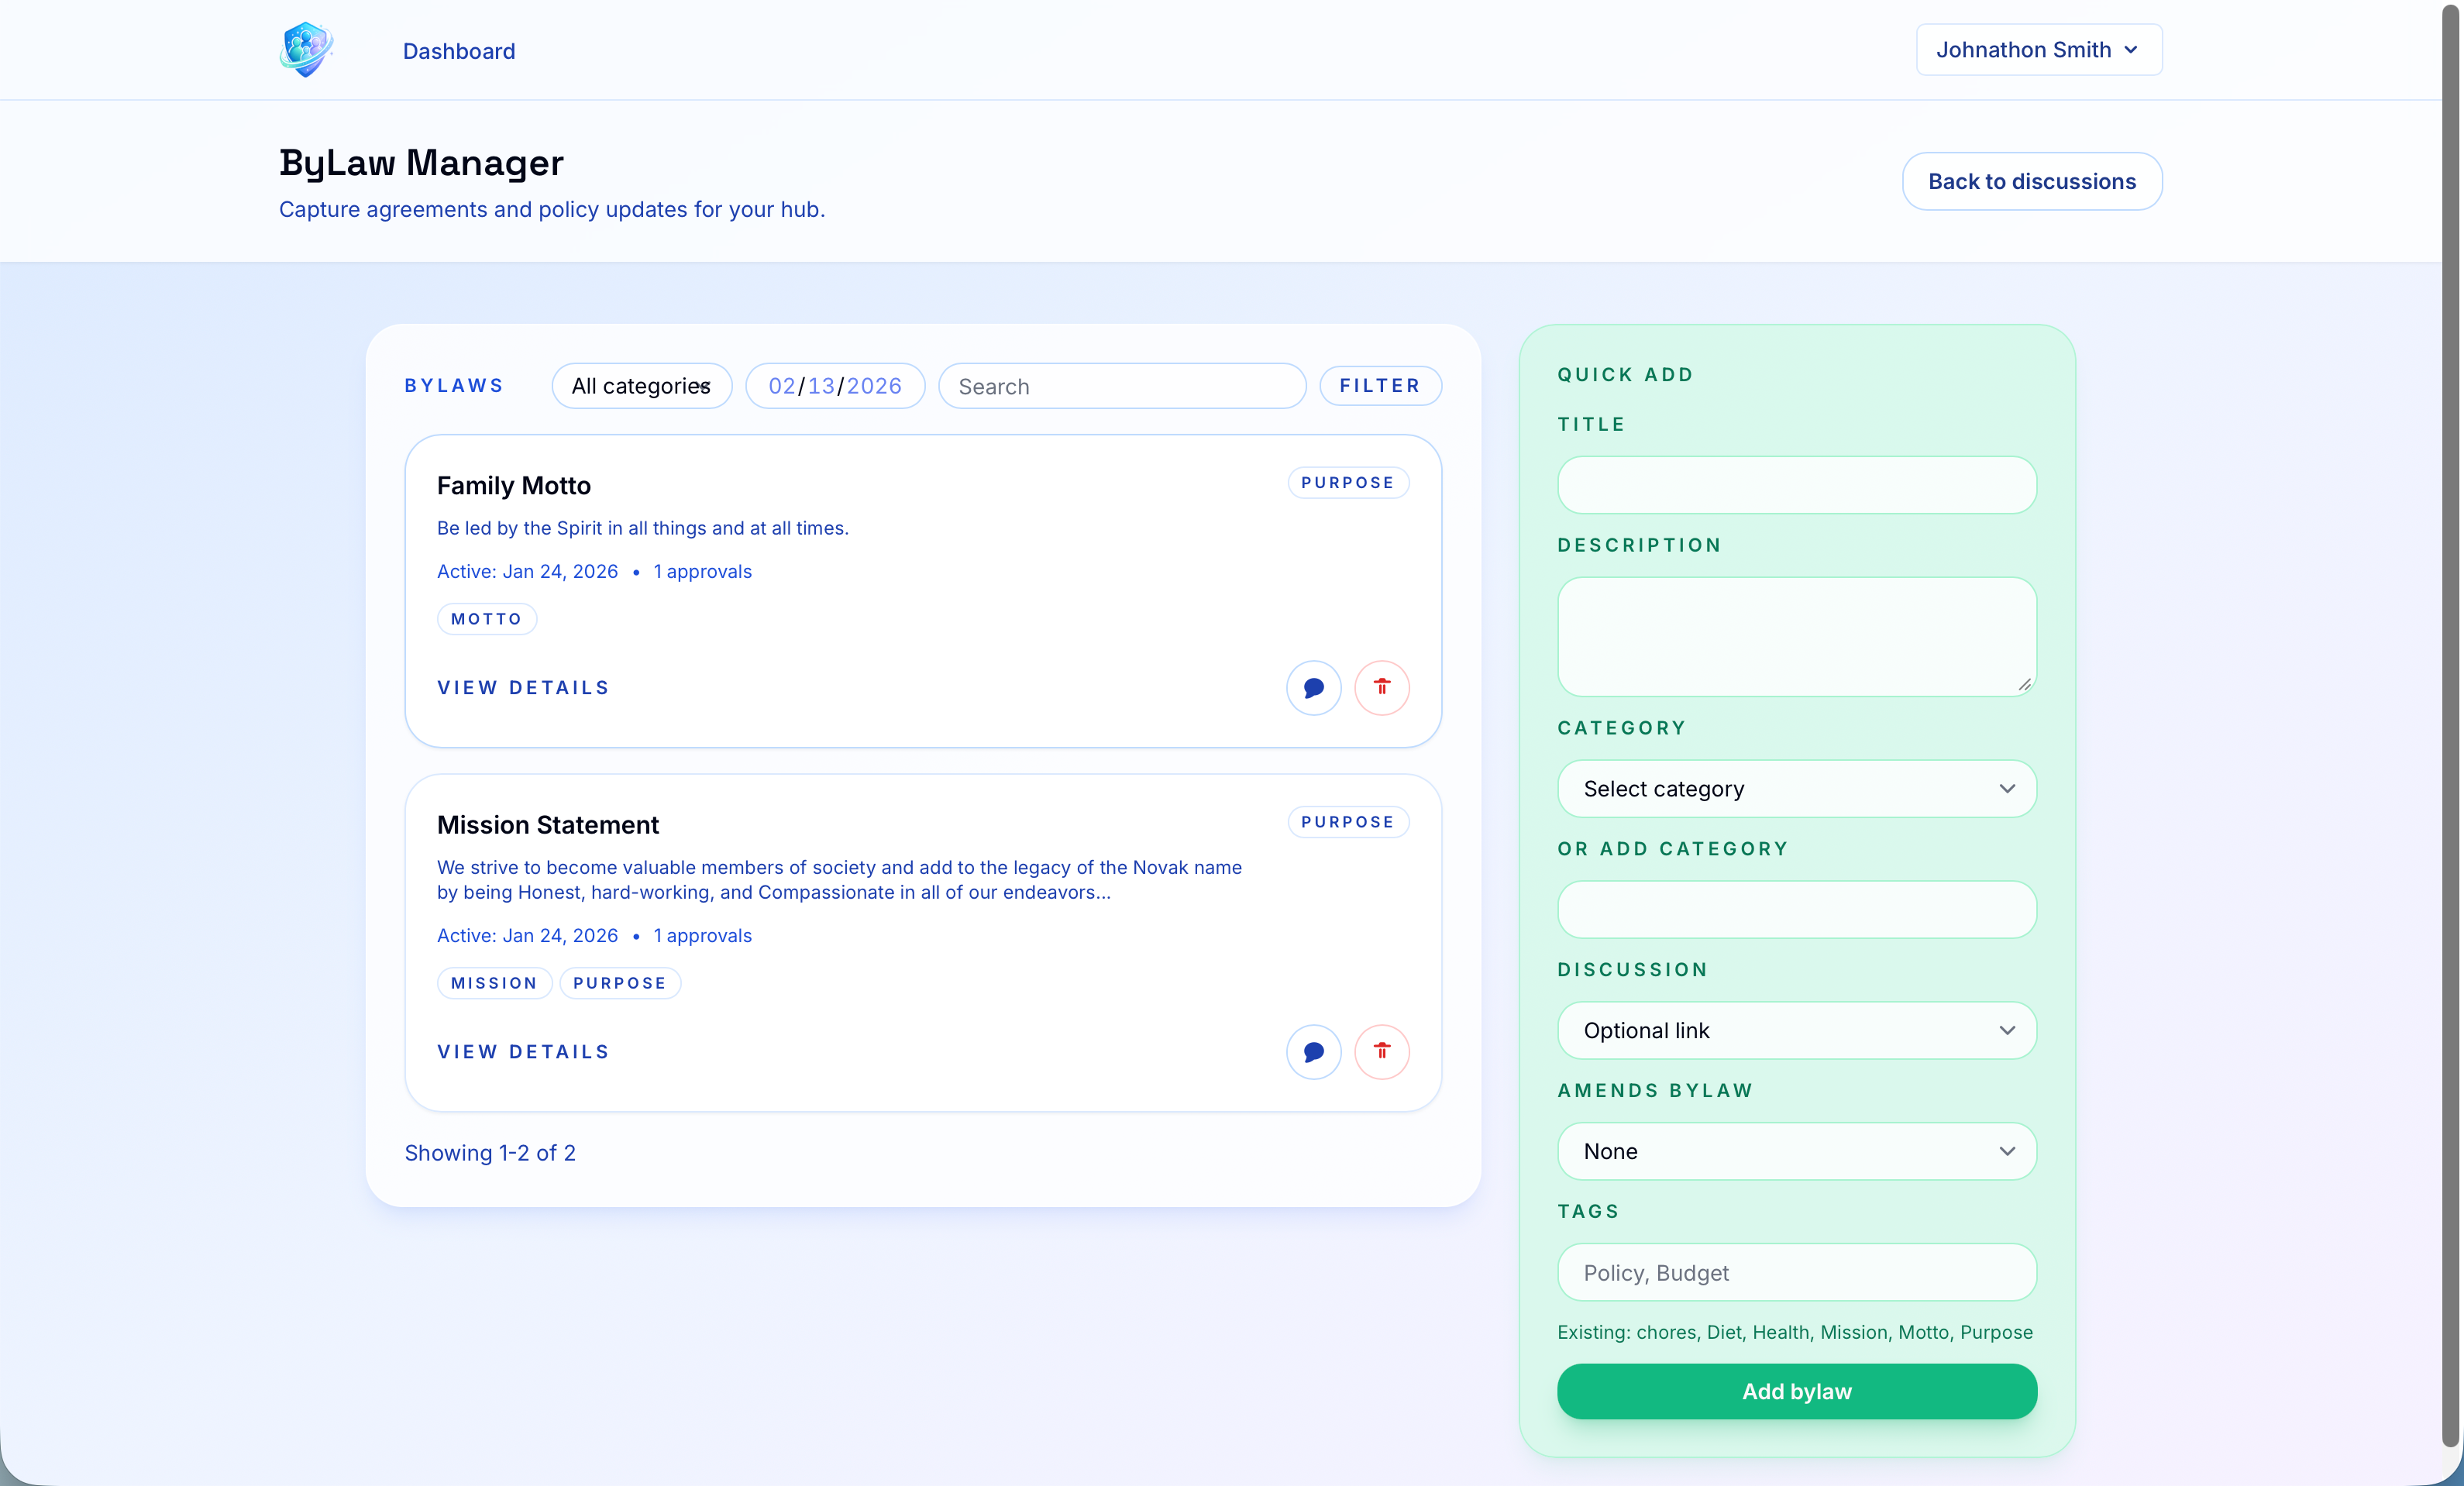Delete the Mission Statement bylaw

click(1381, 1052)
